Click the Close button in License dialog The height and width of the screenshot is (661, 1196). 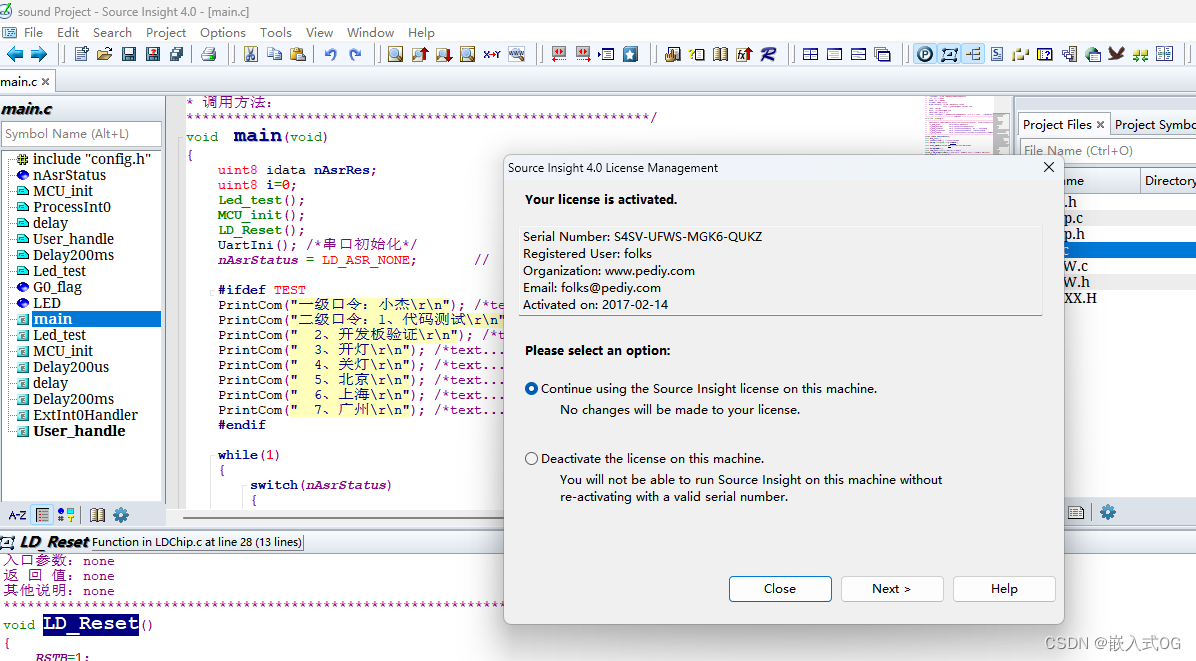point(780,589)
